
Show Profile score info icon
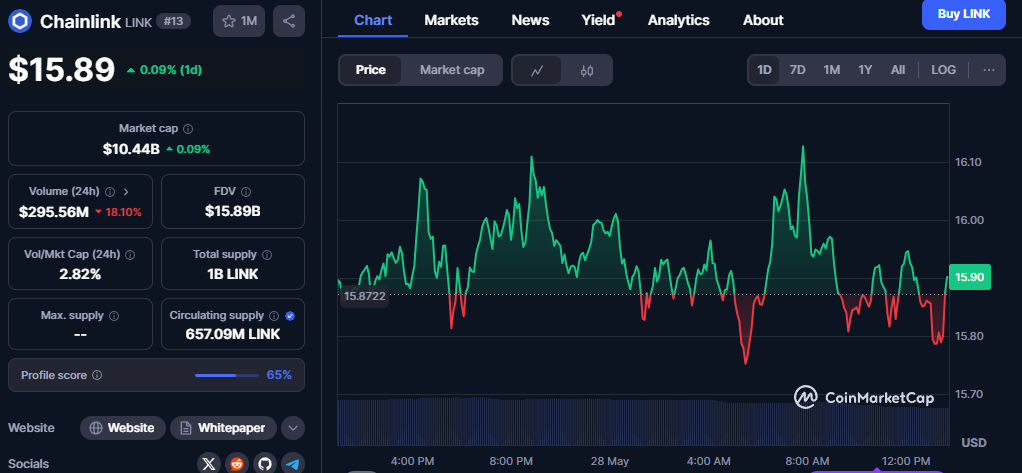pyautogui.click(x=97, y=375)
